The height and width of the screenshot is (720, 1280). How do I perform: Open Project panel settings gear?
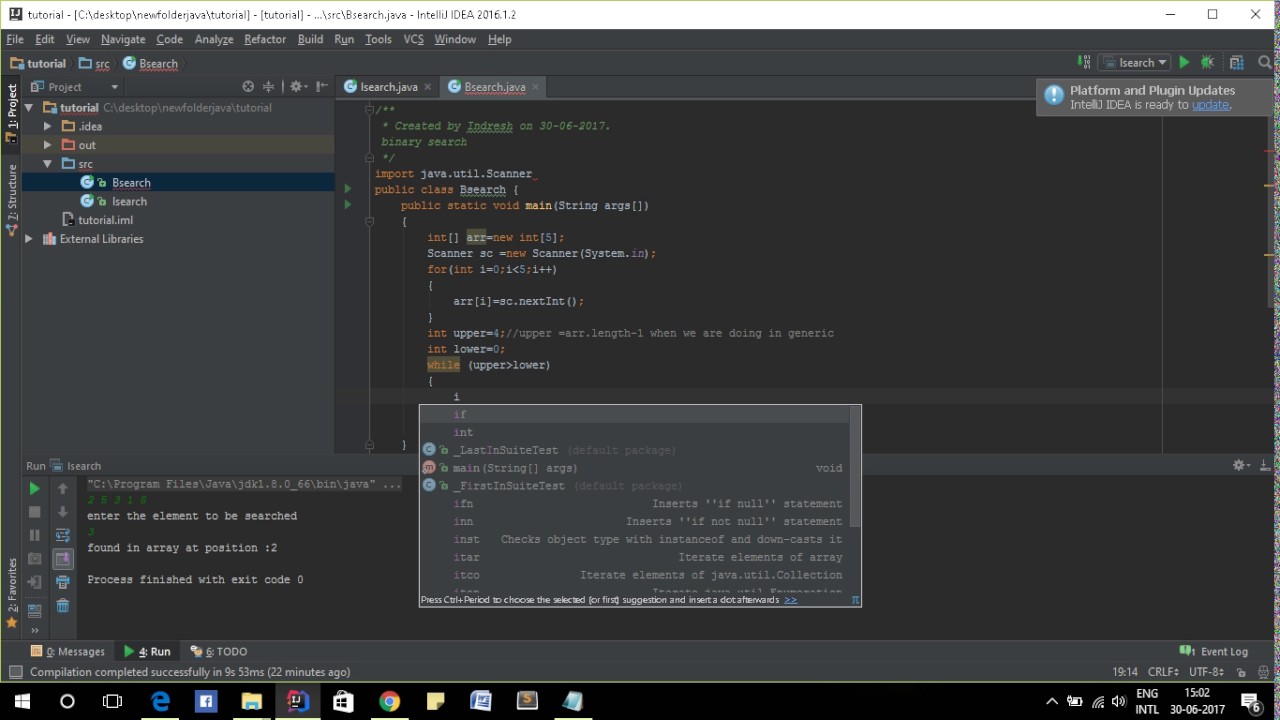coord(298,87)
